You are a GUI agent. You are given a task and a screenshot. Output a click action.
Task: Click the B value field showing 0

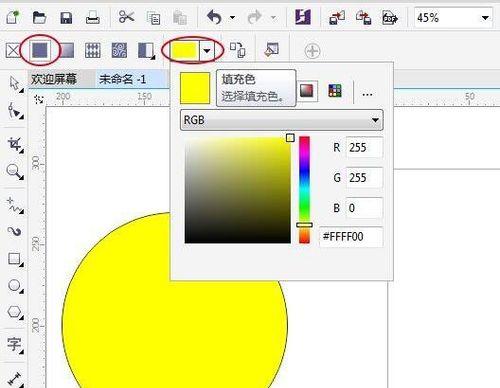point(364,208)
